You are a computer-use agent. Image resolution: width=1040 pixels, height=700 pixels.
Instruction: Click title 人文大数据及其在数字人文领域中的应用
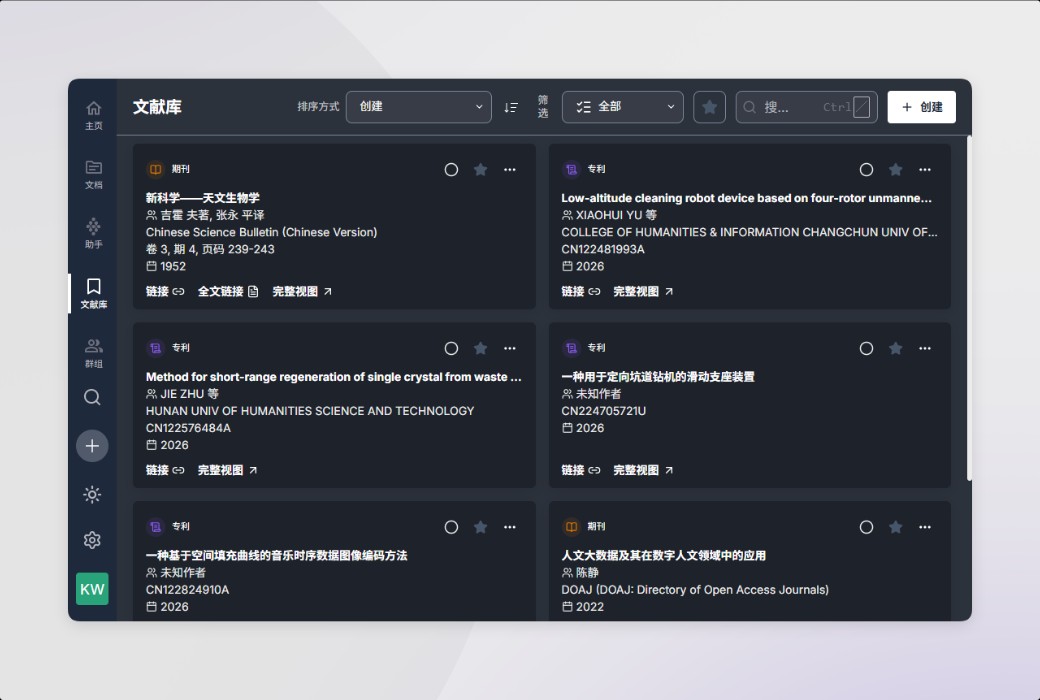(663, 555)
